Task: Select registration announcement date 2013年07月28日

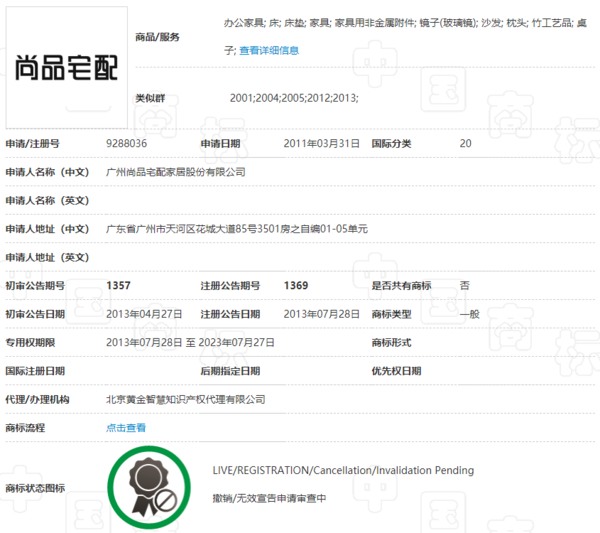Action: (321, 314)
